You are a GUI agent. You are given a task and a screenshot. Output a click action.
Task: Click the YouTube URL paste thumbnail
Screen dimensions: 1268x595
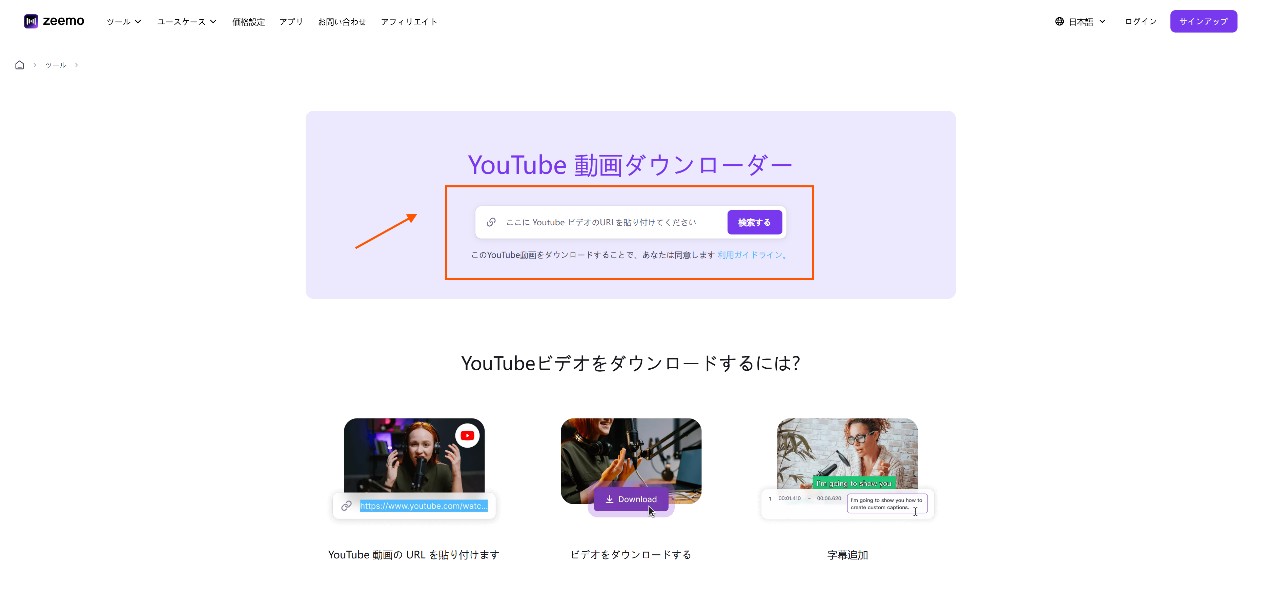pyautogui.click(x=414, y=469)
